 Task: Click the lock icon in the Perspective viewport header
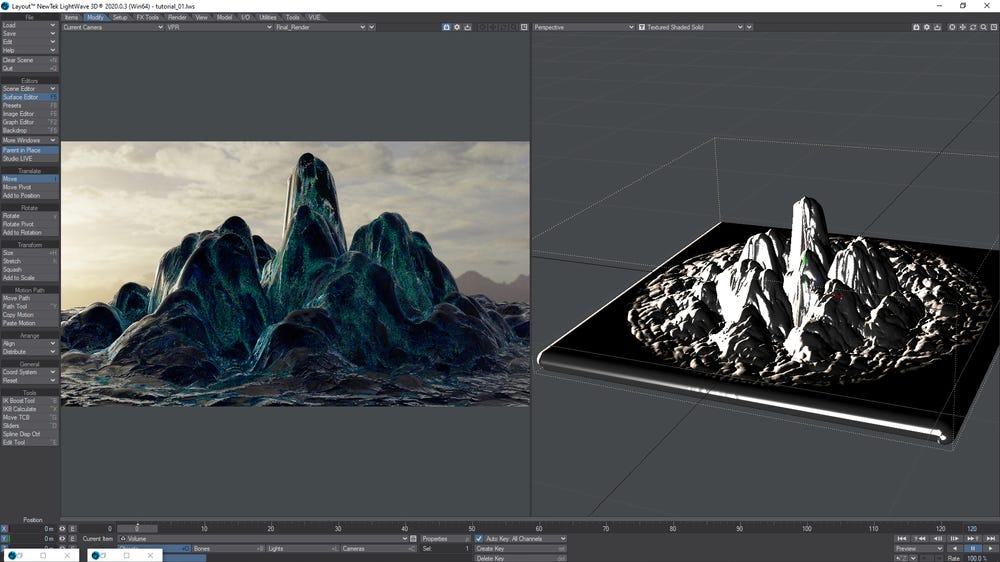click(x=916, y=27)
